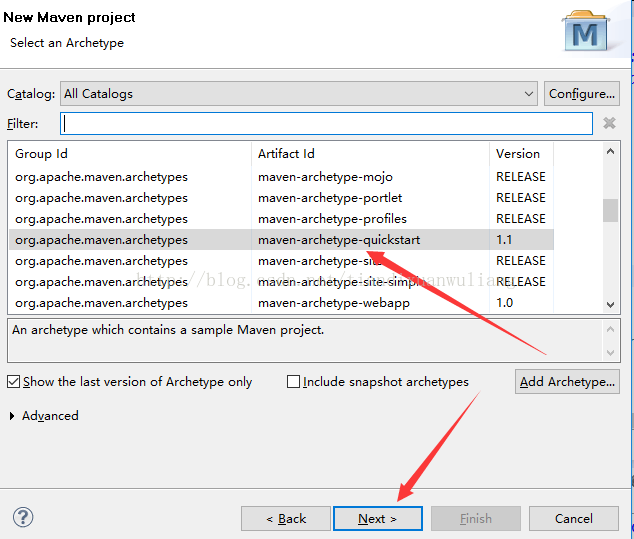Viewport: 634px width, 539px height.
Task: Click RELEASE version in the portlet row
Action: coord(521,198)
